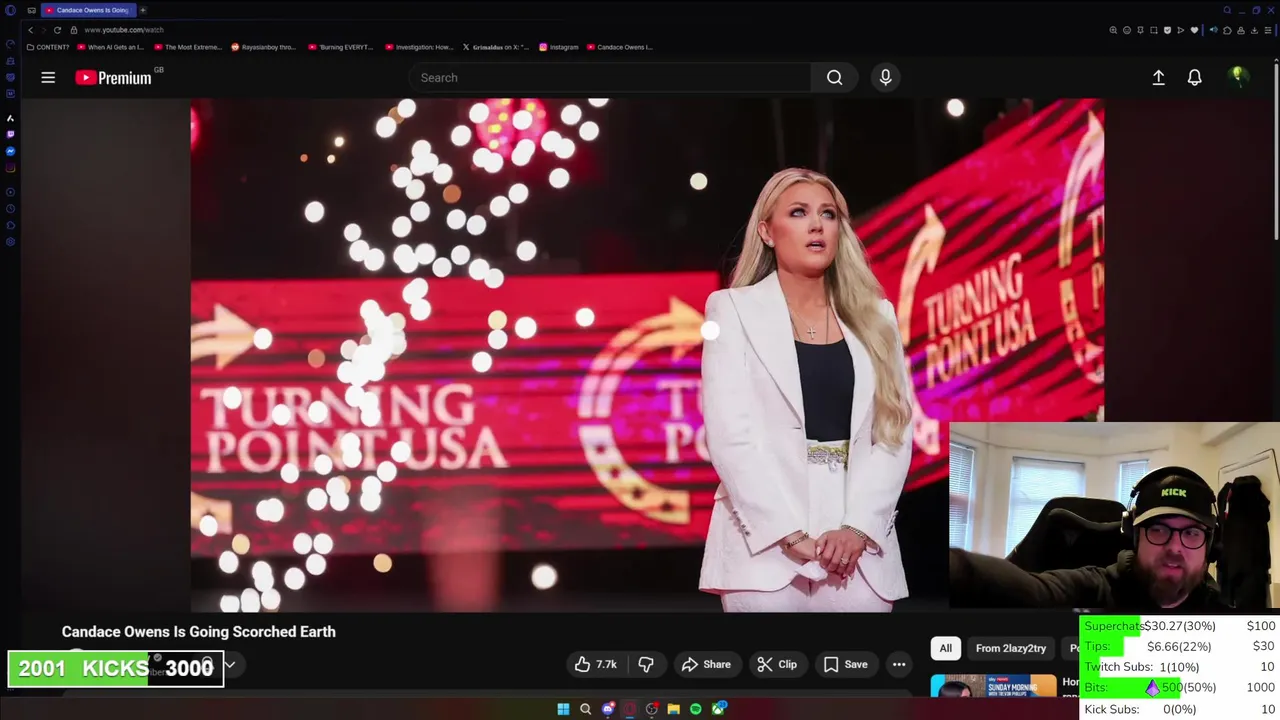Open the My Flow send arrow icon
The height and width of the screenshot is (720, 1280).
[1181, 30]
